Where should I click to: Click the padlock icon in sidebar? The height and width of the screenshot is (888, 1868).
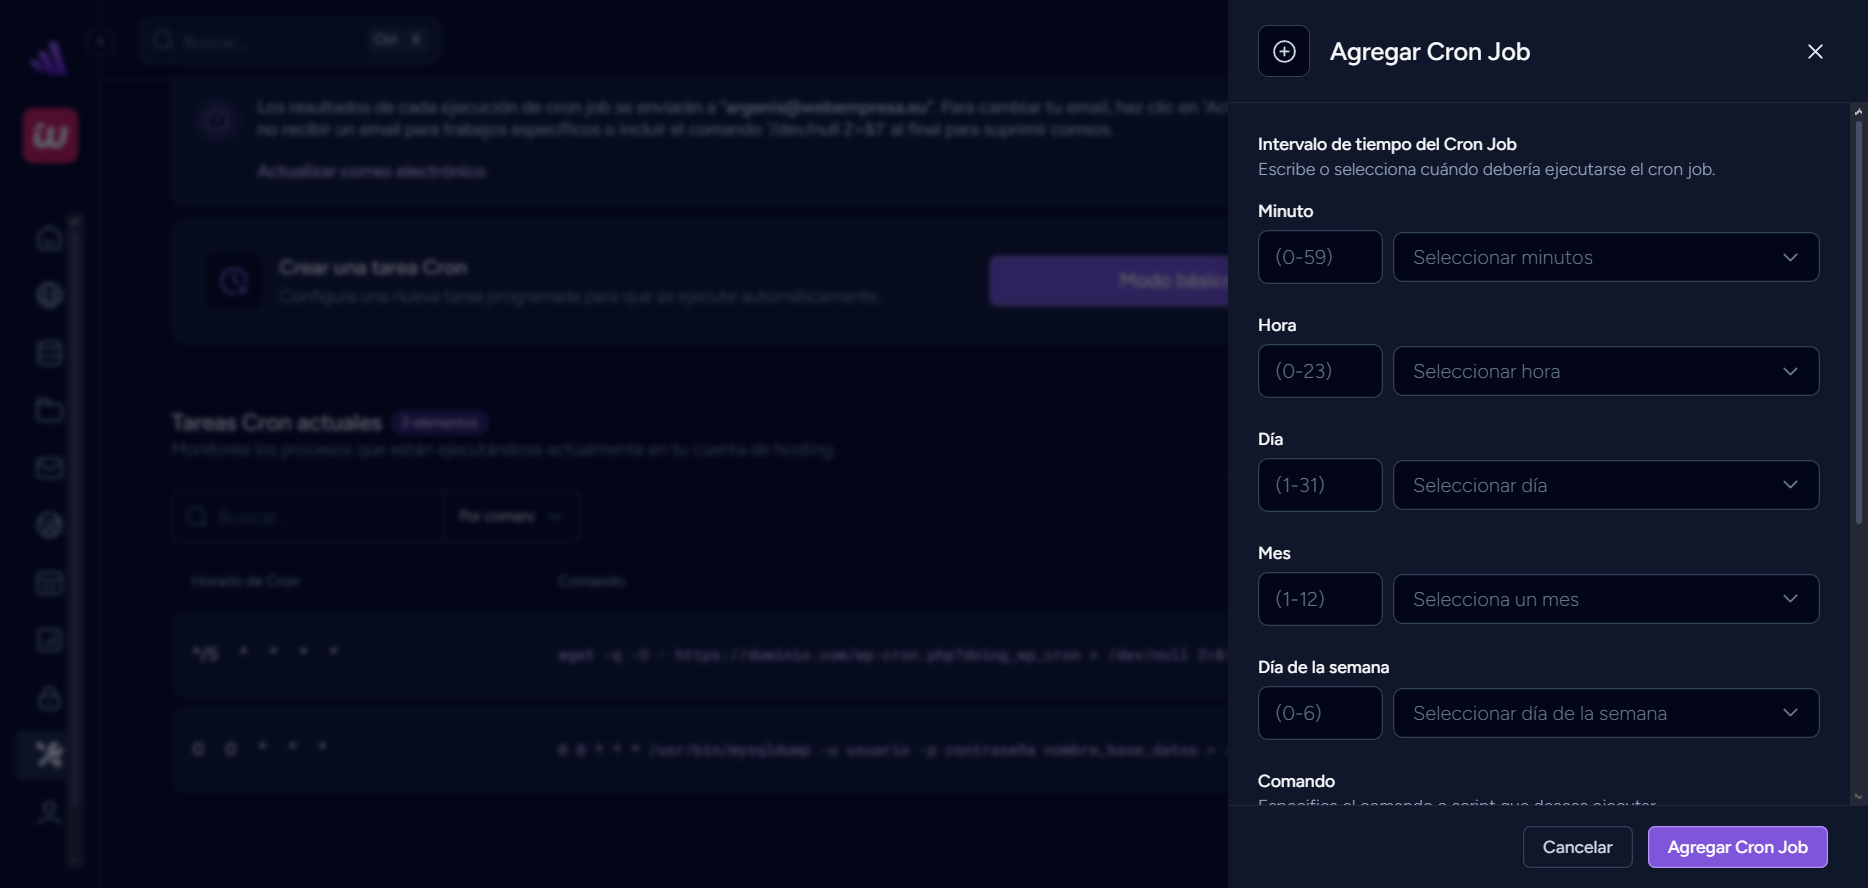[x=49, y=698]
